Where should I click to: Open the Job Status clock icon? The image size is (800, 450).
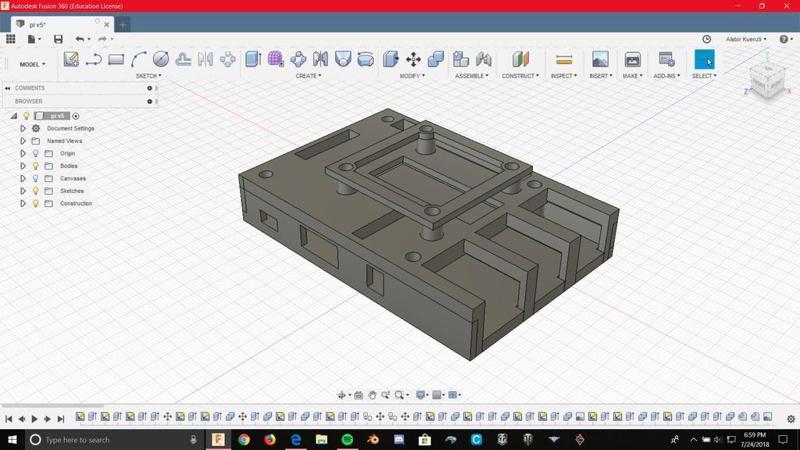(707, 39)
